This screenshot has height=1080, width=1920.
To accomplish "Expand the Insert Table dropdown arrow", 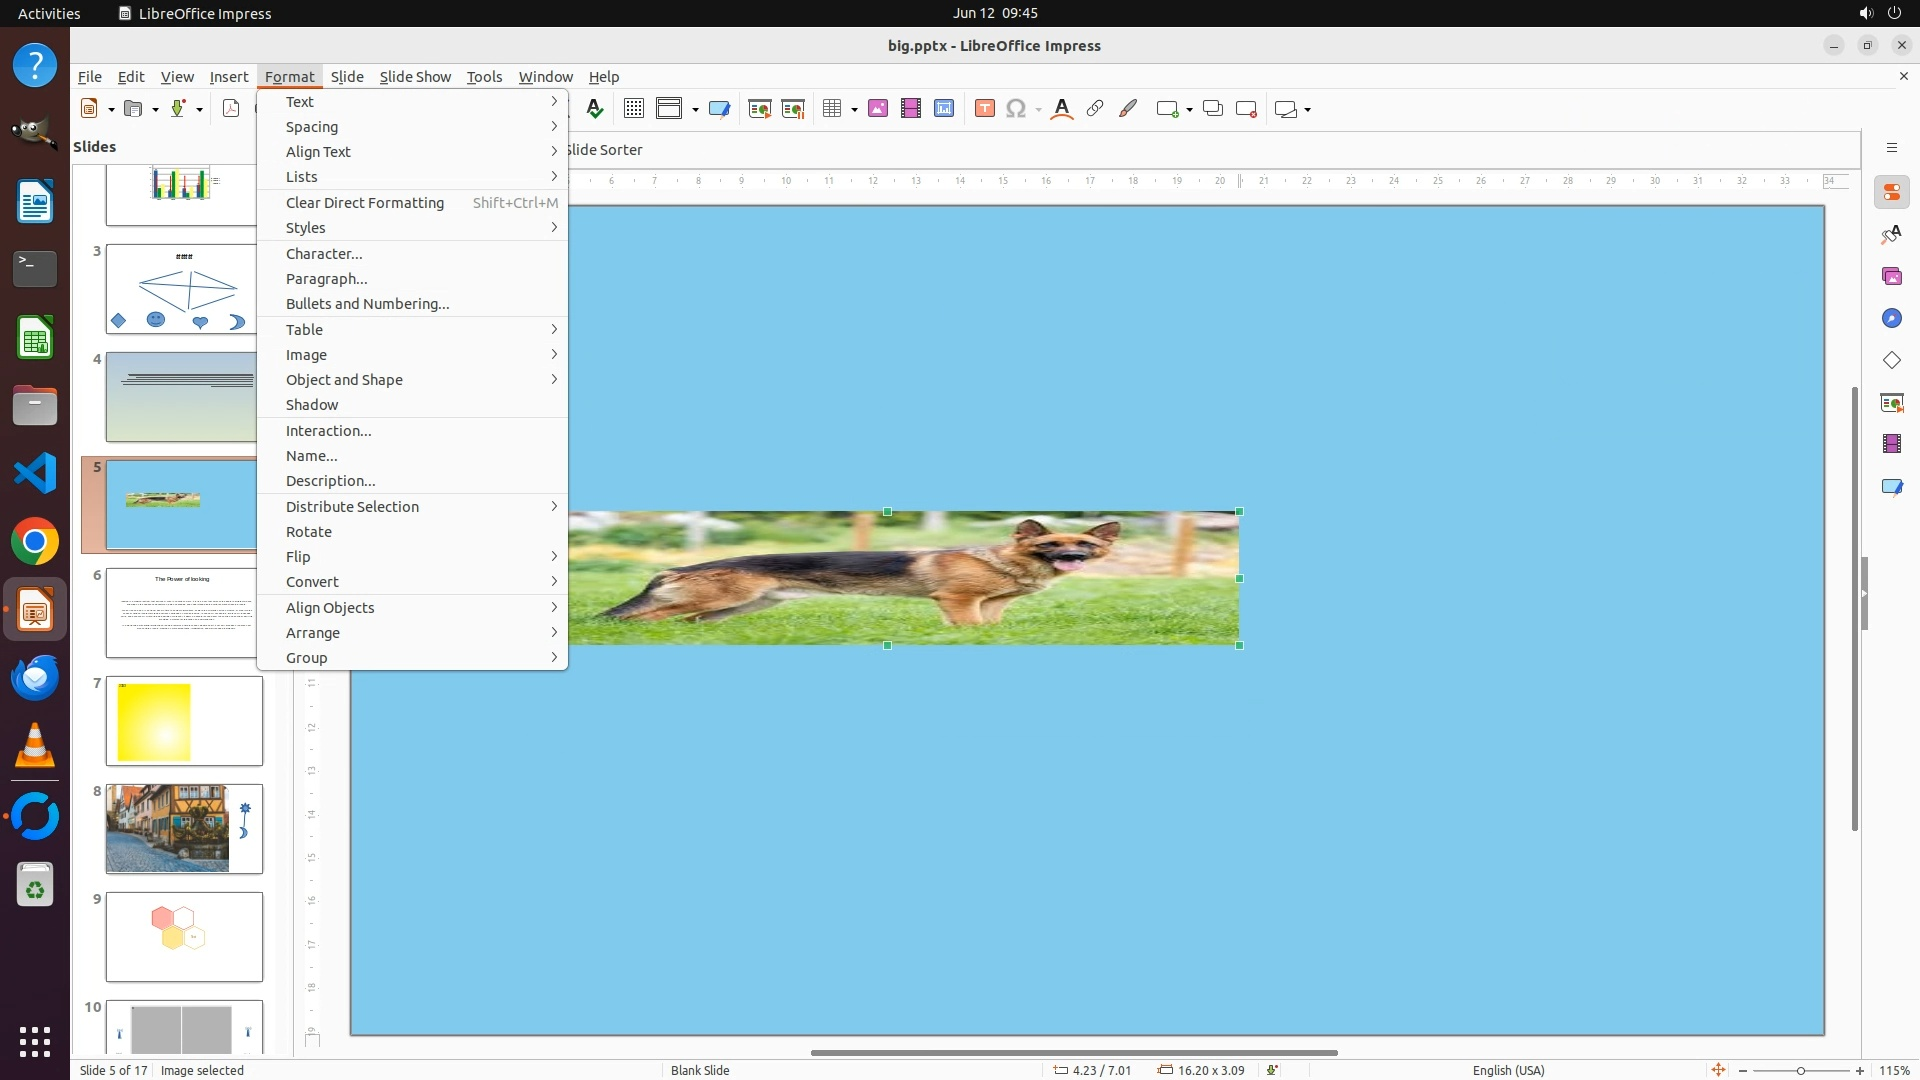I will tap(855, 110).
